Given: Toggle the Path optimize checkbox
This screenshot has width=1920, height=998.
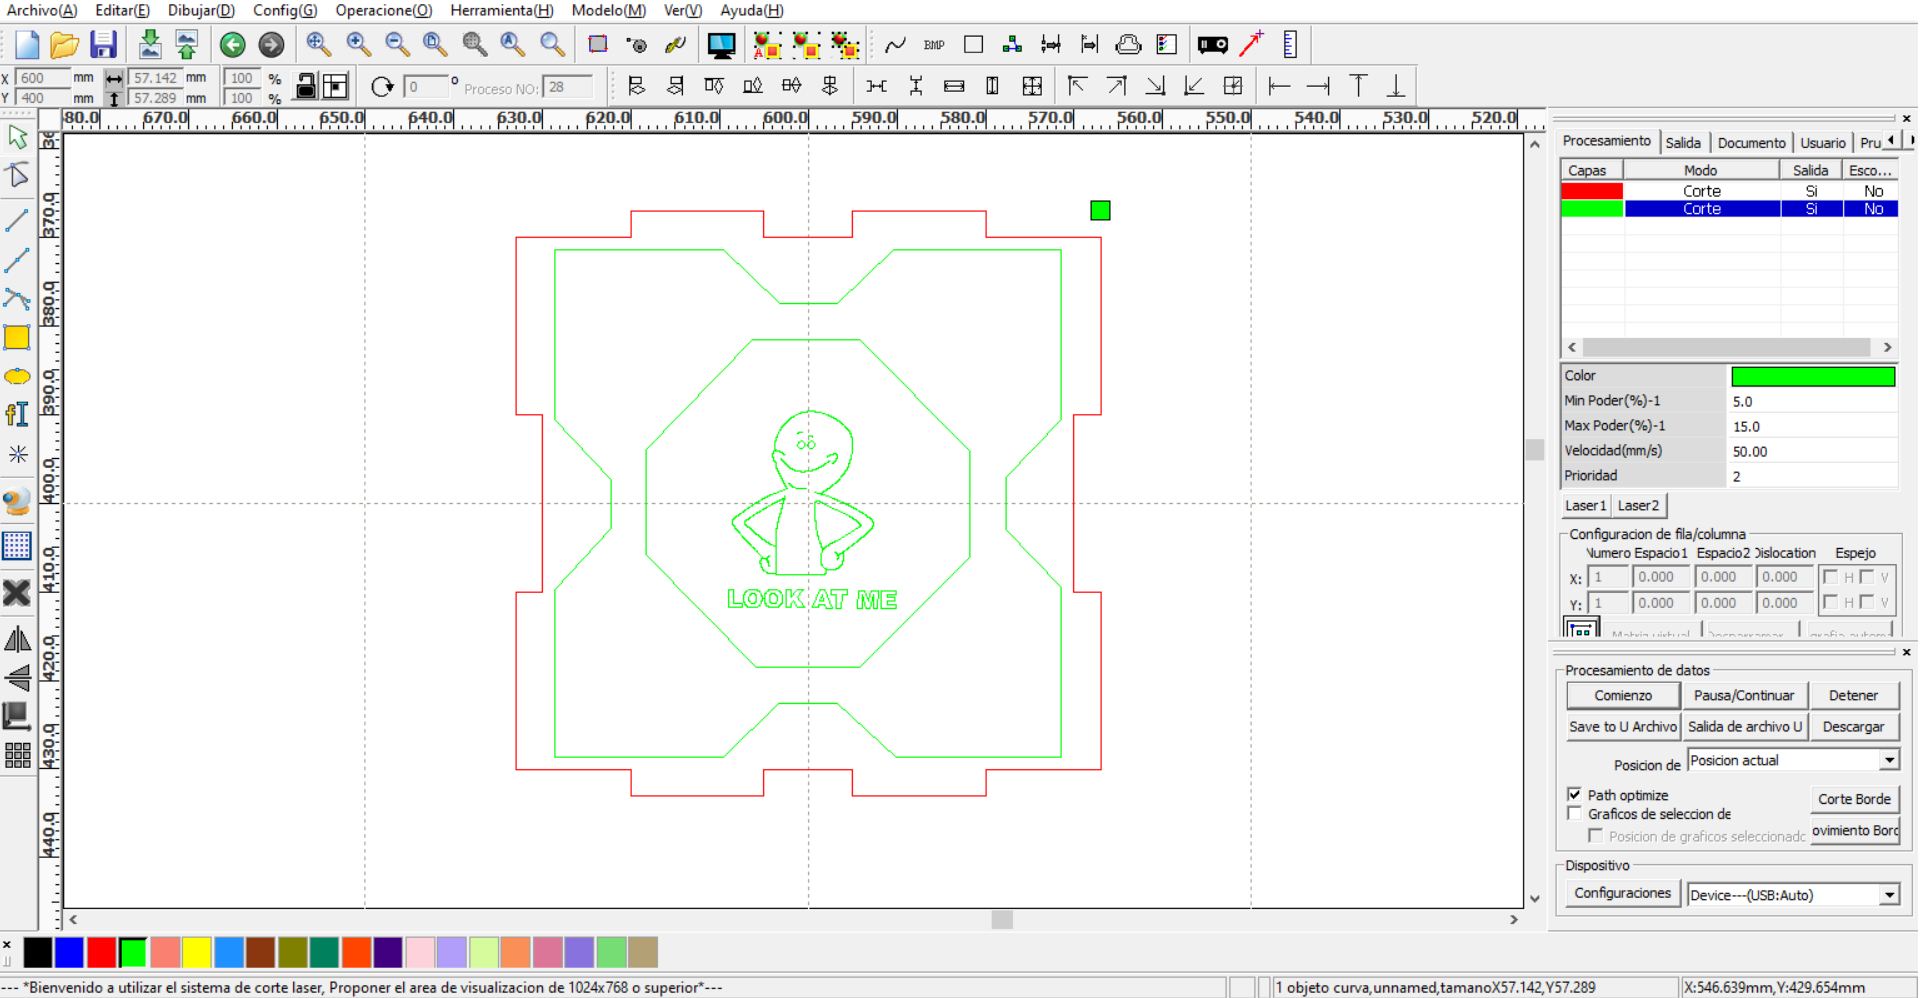Looking at the screenshot, I should coord(1575,794).
